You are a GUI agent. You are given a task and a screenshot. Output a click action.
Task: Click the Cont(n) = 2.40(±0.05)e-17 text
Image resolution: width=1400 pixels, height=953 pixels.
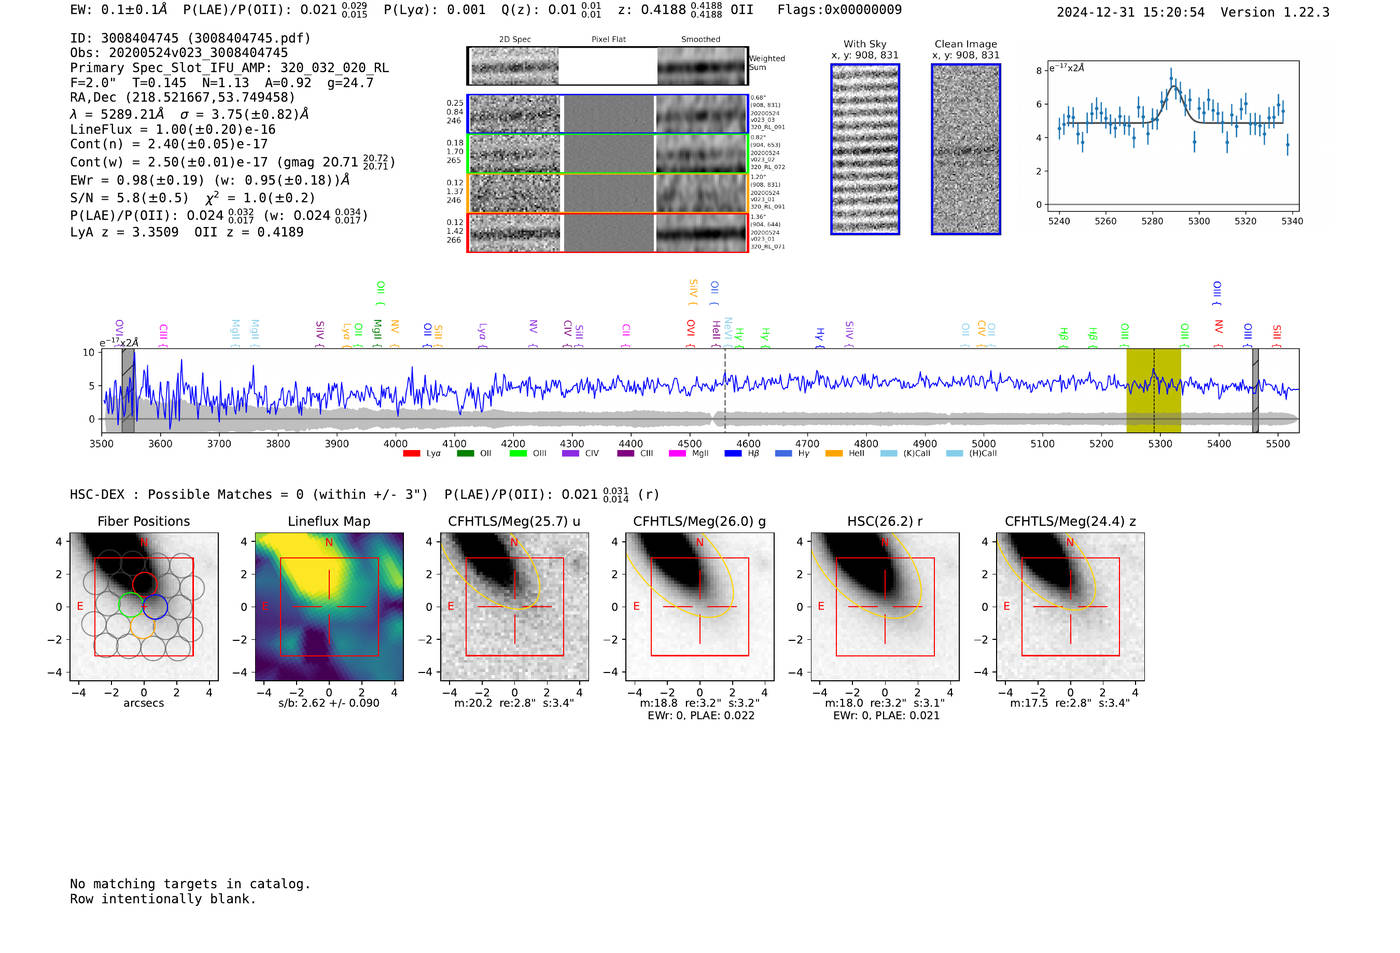(x=169, y=144)
